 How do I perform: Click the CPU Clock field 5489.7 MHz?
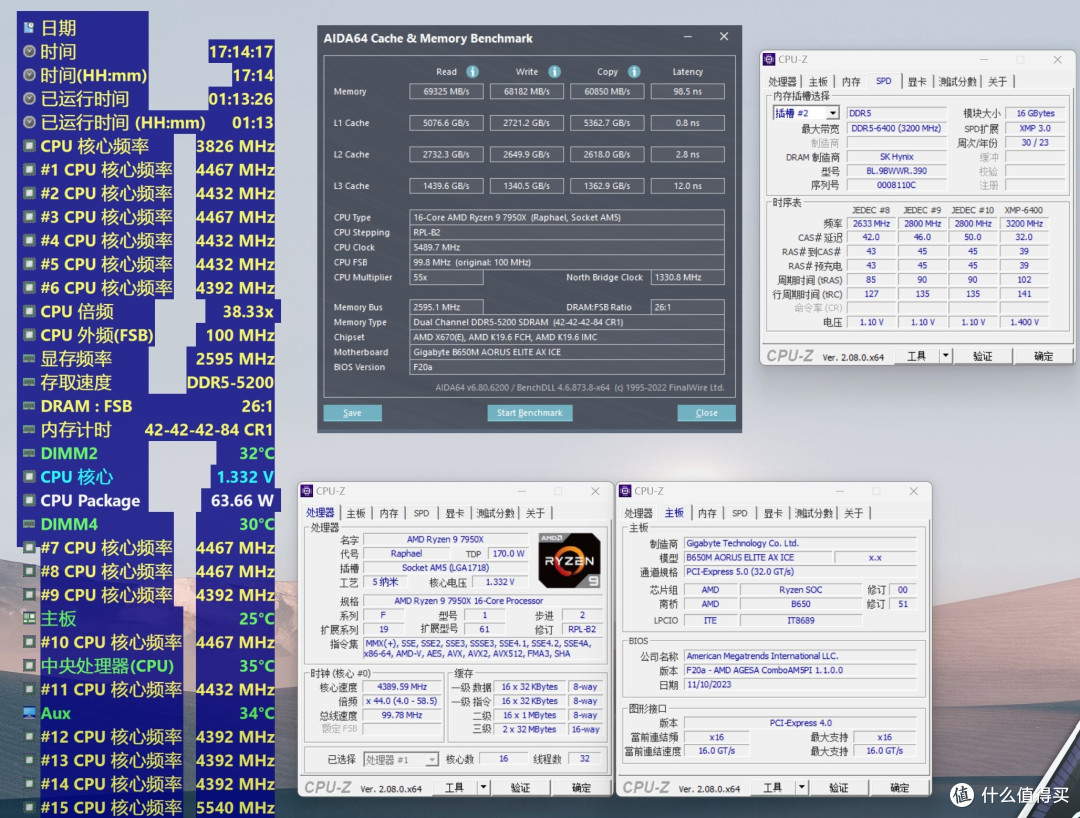click(x=566, y=247)
